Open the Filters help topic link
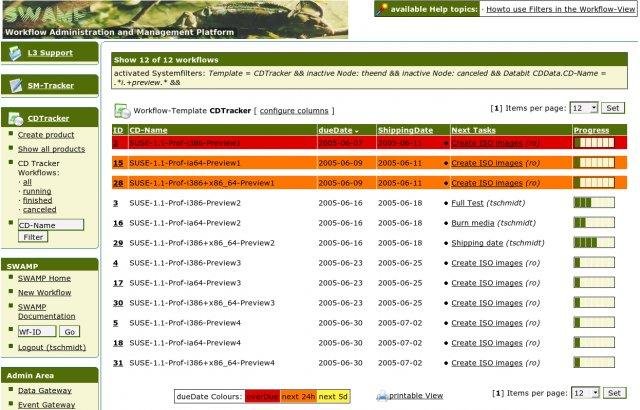The width and height of the screenshot is (640, 410). point(560,9)
